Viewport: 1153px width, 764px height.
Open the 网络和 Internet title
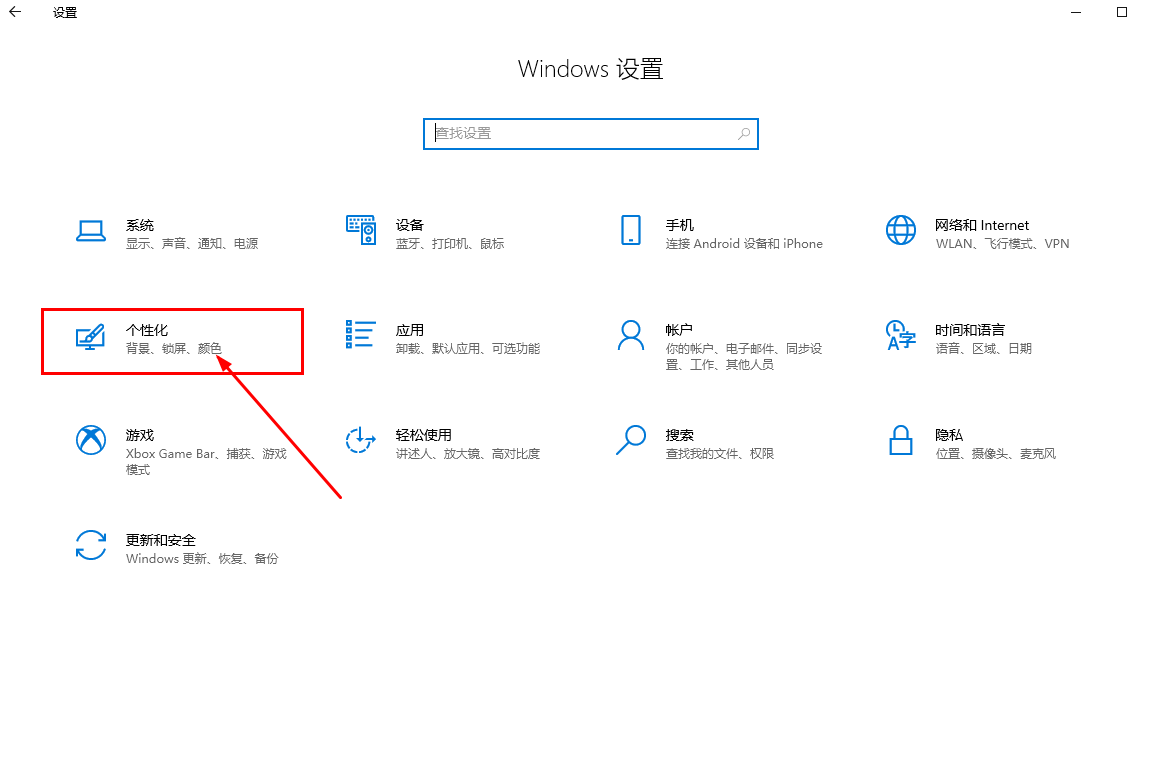(x=982, y=225)
